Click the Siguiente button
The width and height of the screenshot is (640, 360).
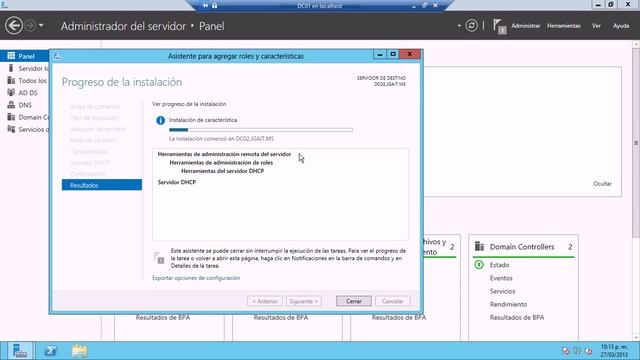point(304,301)
